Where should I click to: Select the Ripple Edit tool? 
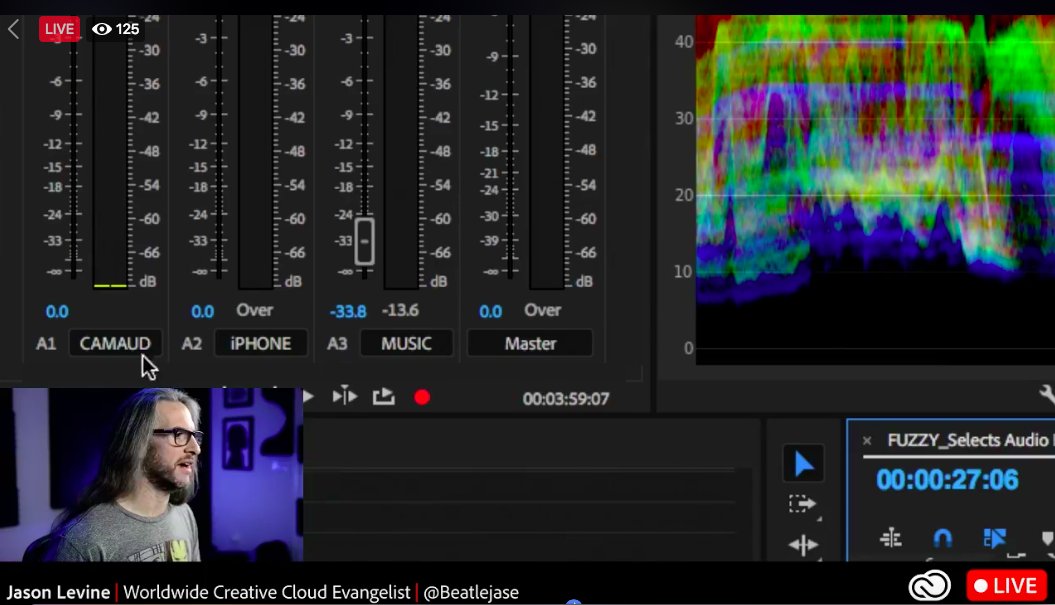pos(803,543)
